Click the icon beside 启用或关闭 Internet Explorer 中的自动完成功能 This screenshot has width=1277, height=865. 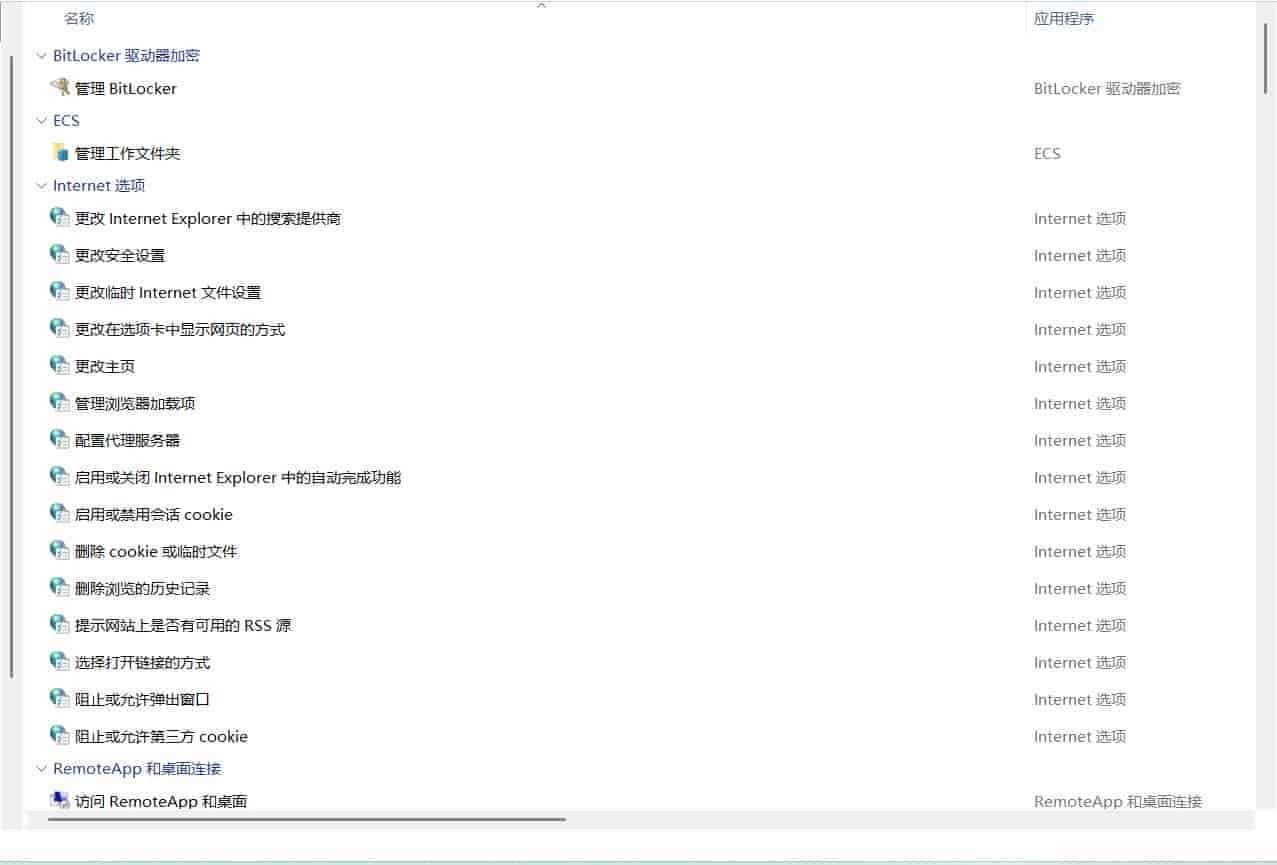[x=59, y=477]
